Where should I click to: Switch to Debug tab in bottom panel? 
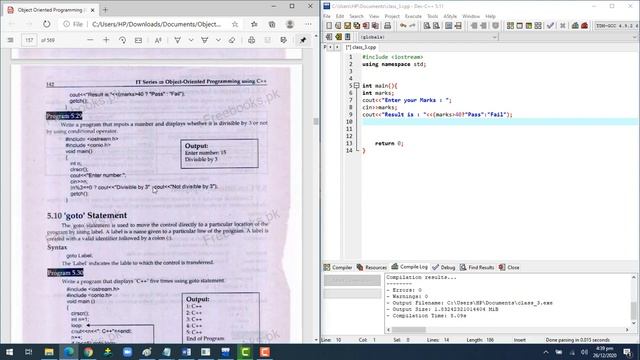pyautogui.click(x=443, y=267)
